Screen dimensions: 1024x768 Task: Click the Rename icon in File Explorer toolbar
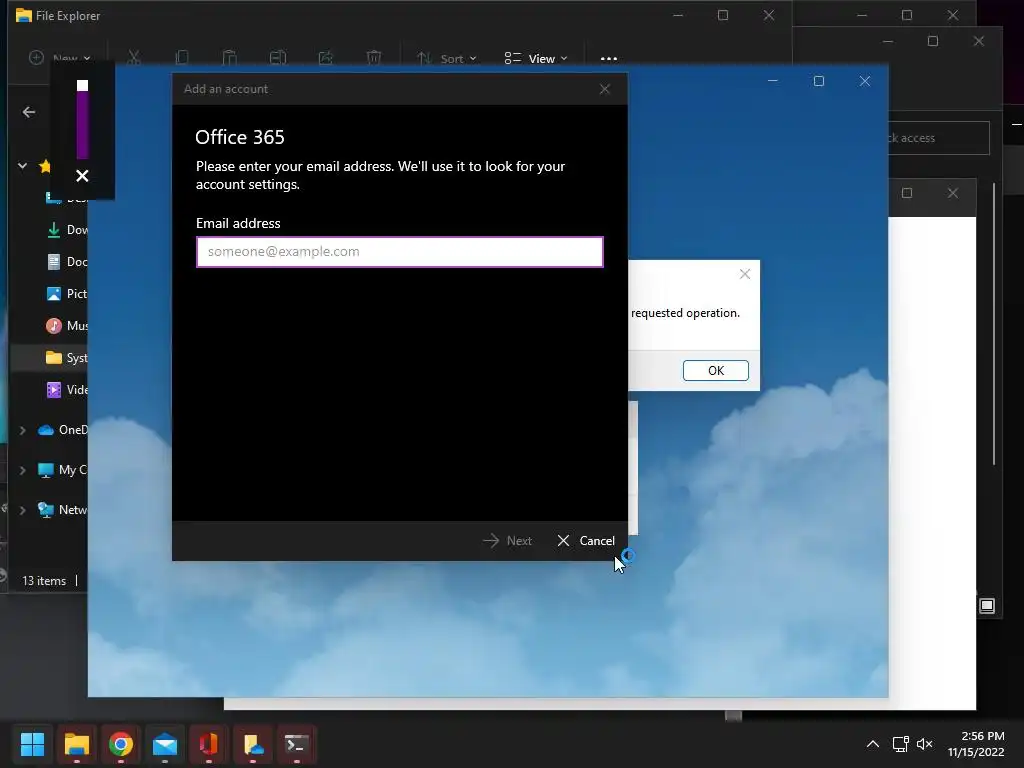[278, 59]
